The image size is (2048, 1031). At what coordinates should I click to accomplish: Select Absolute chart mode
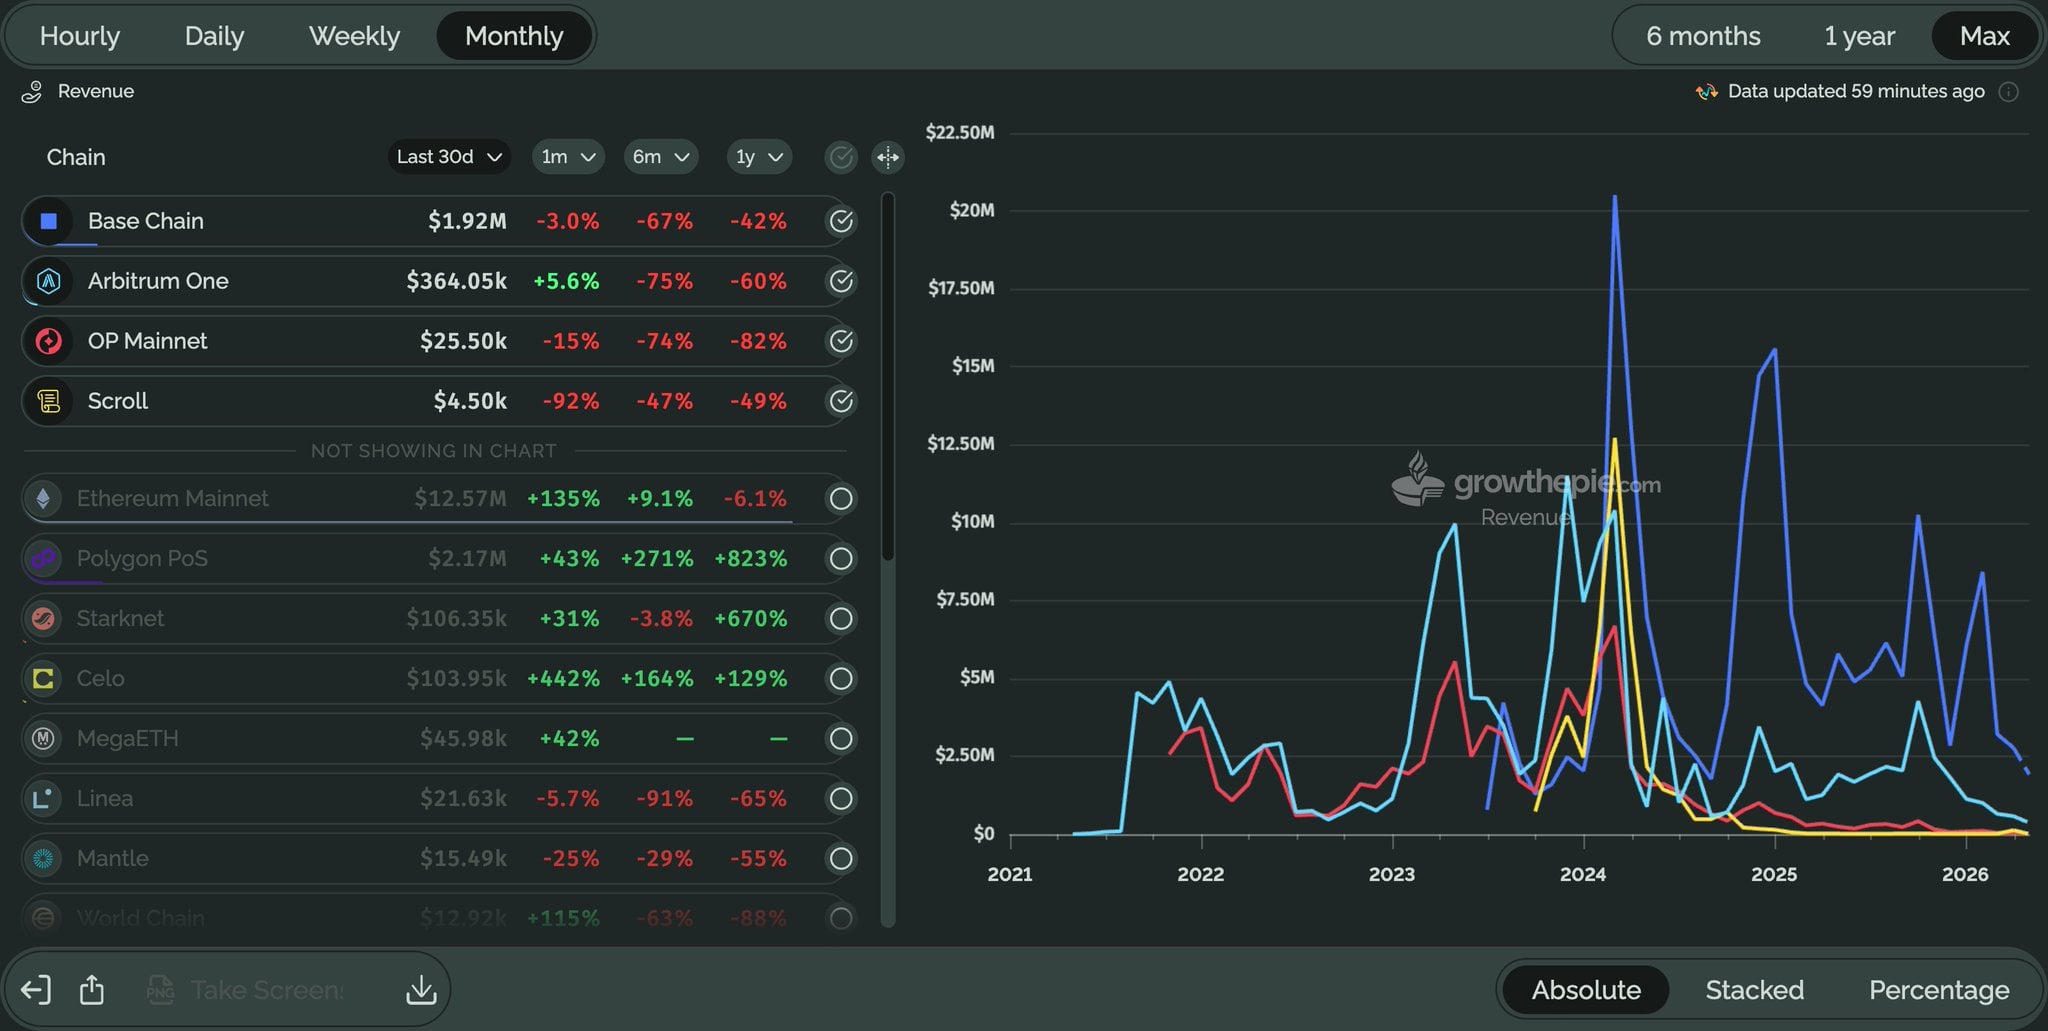click(x=1586, y=990)
